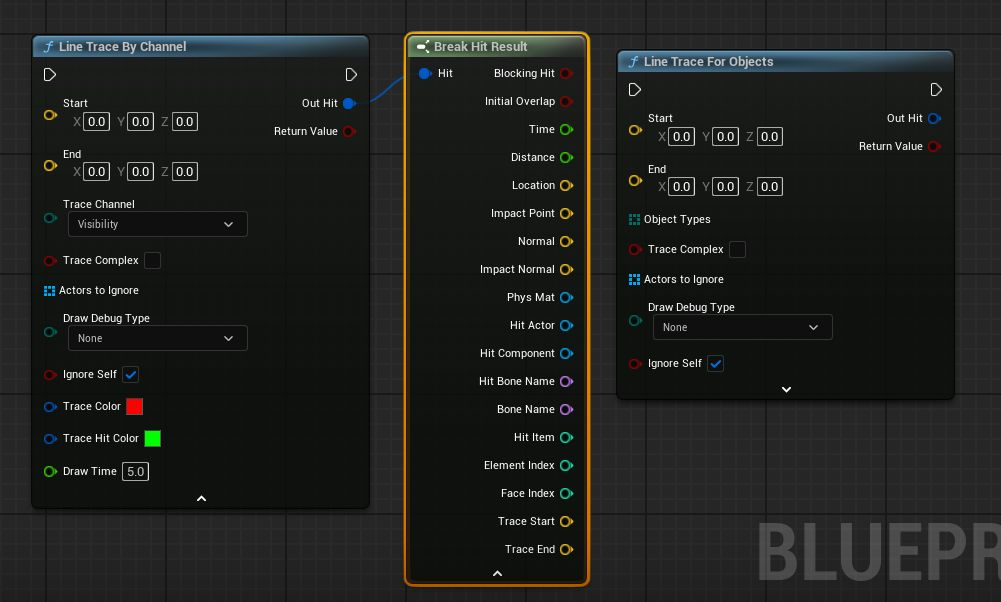
Task: Uncheck Ignore Self on Line Trace For Objects
Action: click(x=716, y=364)
